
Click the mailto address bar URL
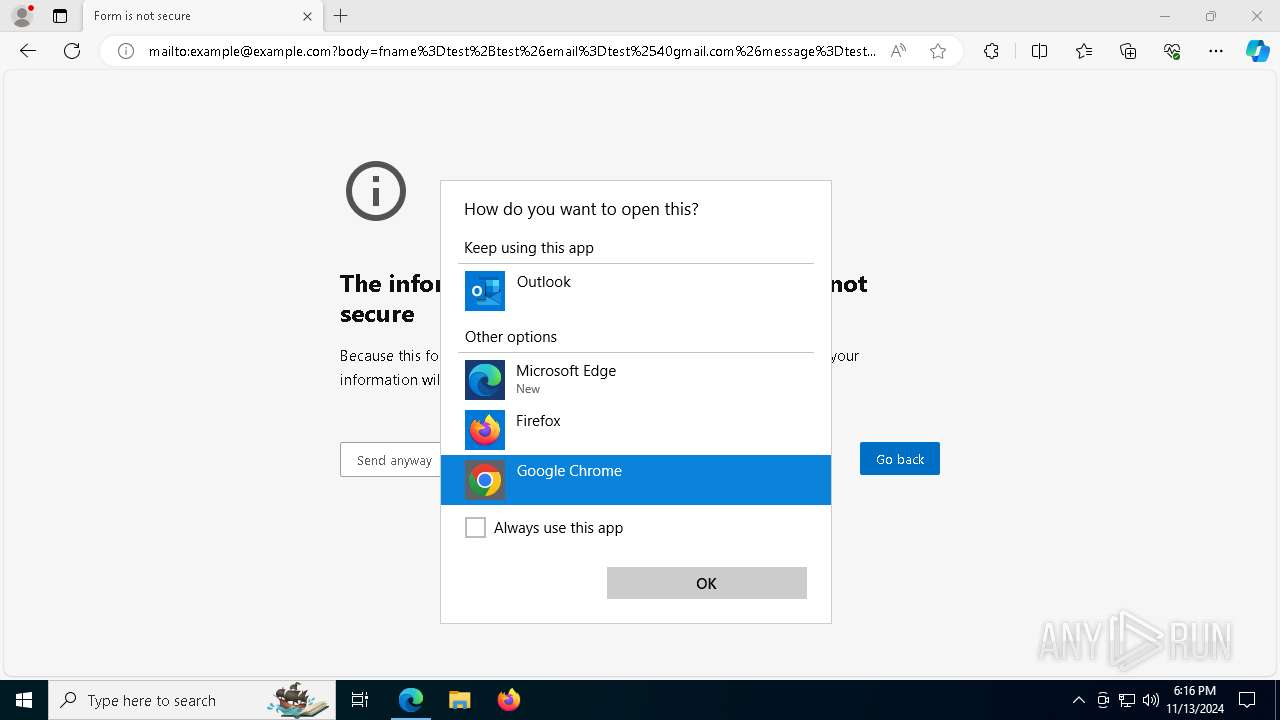(x=512, y=51)
